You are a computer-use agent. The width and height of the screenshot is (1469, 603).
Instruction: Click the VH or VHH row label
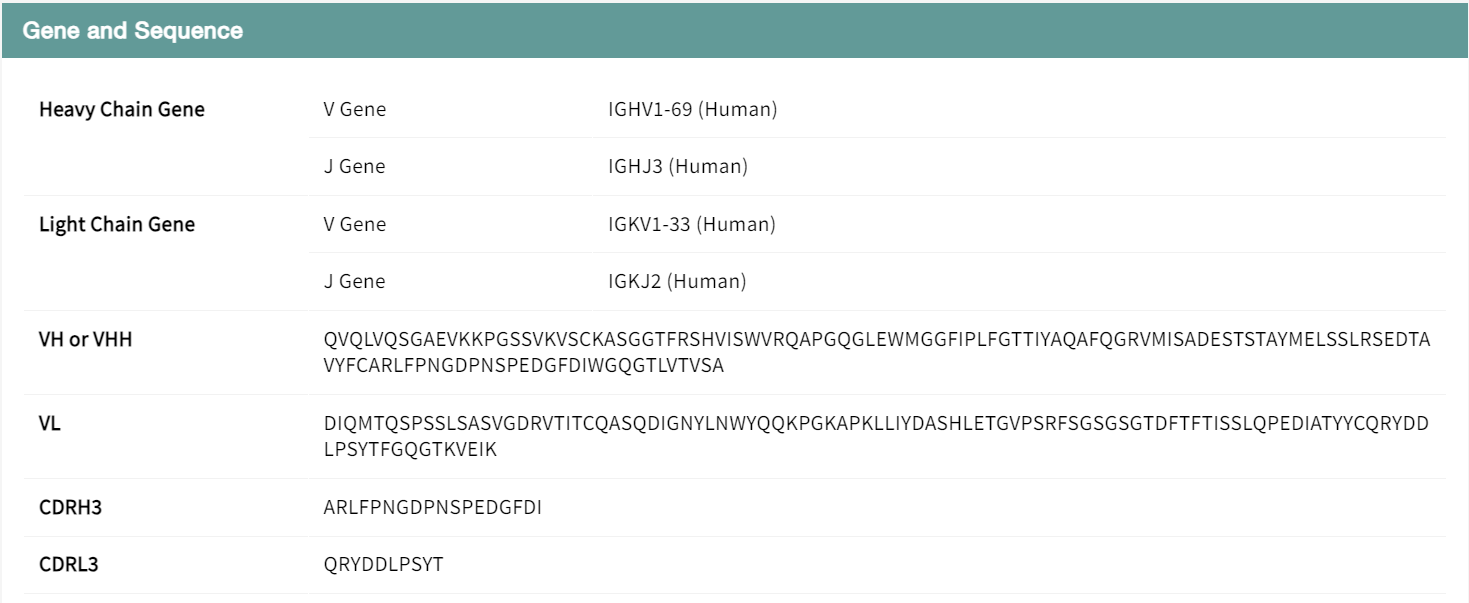(x=85, y=340)
